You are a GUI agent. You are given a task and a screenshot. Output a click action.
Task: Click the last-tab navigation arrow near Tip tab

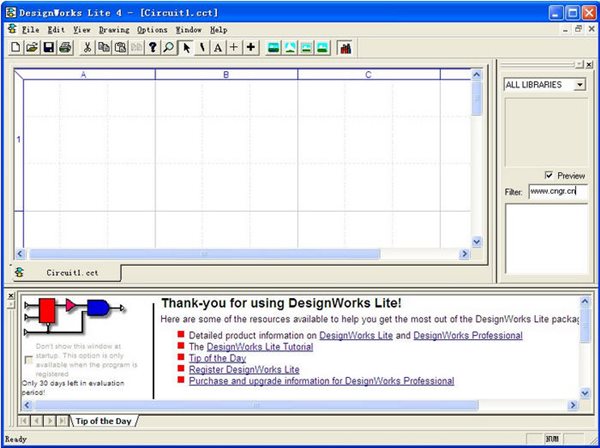62,421
